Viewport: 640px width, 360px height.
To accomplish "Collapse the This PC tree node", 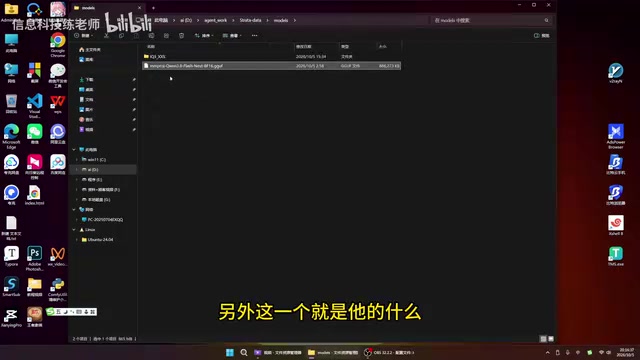I will (74, 150).
